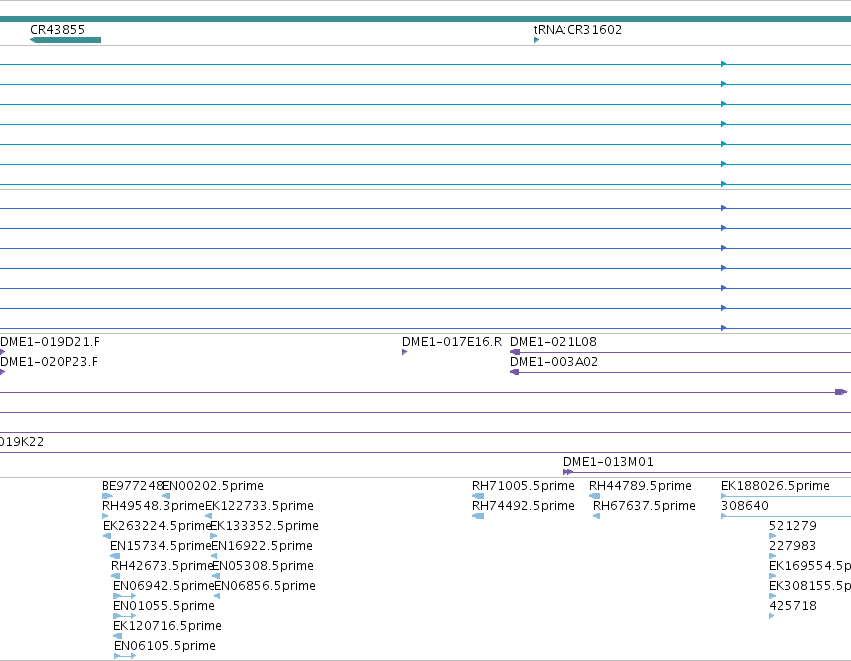The height and width of the screenshot is (661, 851).
Task: Click the RH44789.5prime feature glyph
Action: pyautogui.click(x=595, y=496)
